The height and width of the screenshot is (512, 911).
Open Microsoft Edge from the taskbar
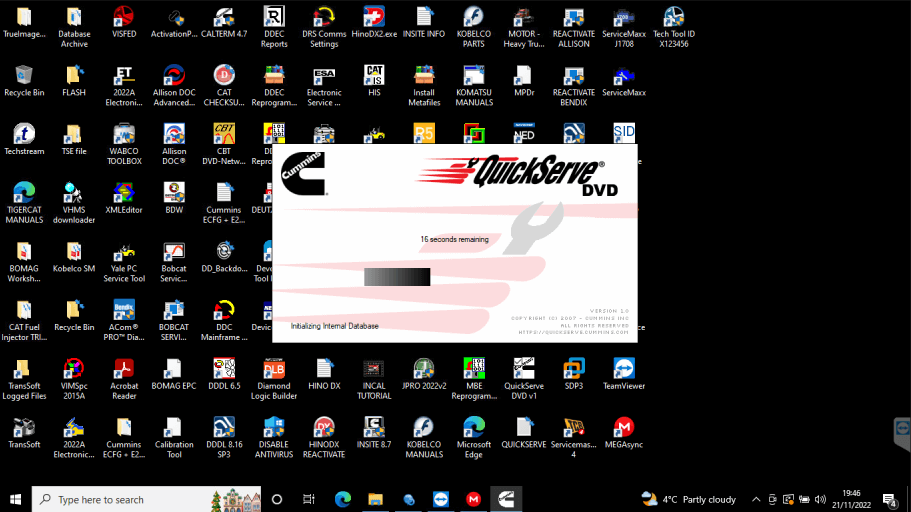342,499
